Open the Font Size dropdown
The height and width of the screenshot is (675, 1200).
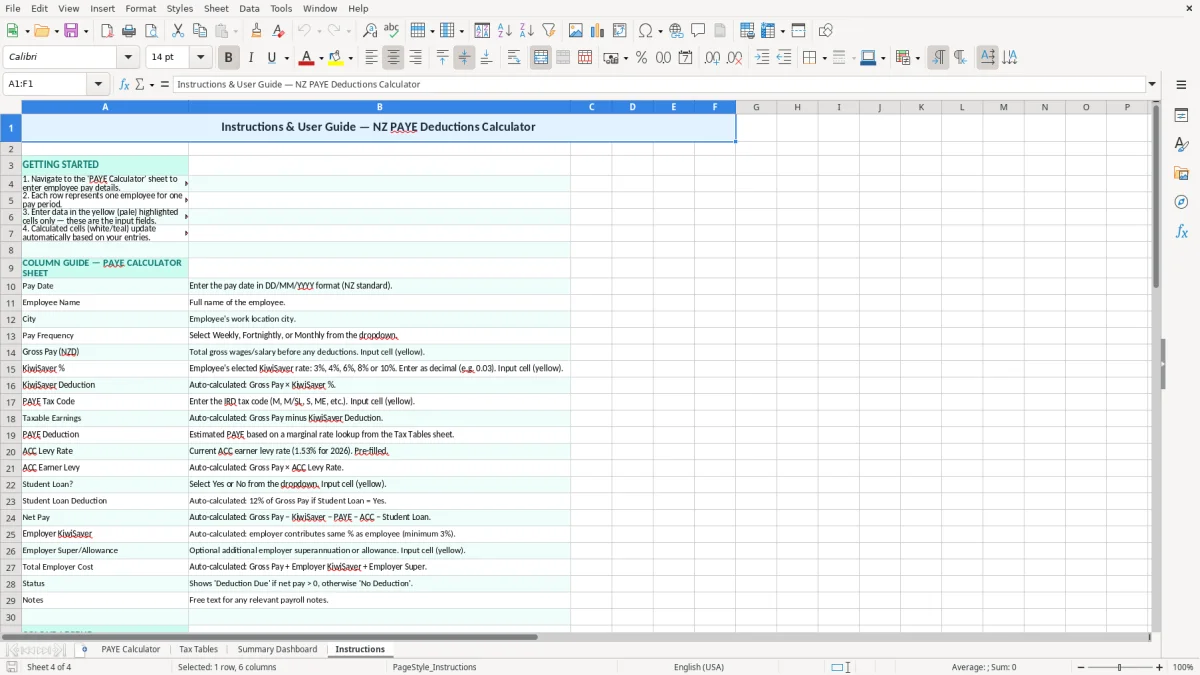200,58
